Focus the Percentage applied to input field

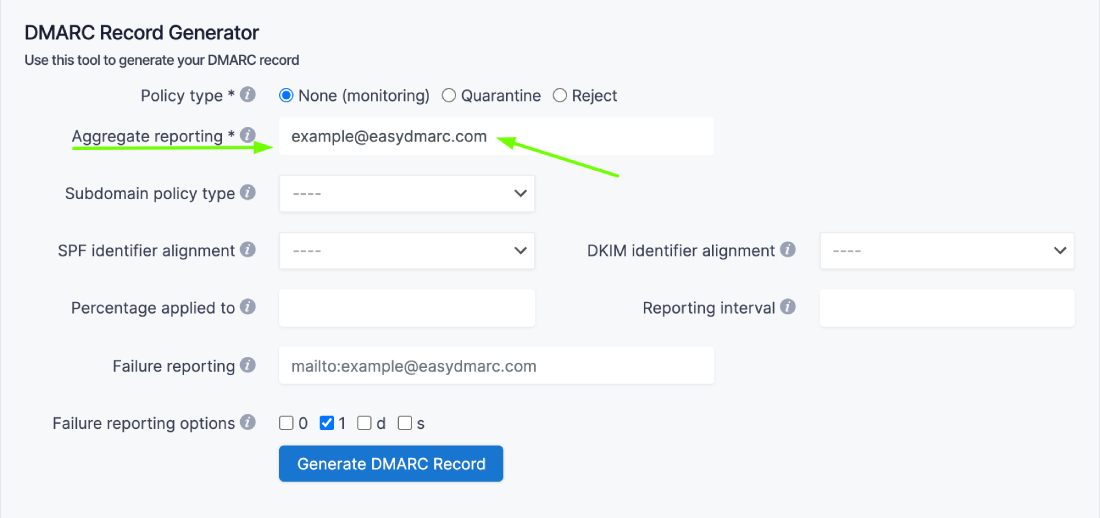pyautogui.click(x=407, y=308)
